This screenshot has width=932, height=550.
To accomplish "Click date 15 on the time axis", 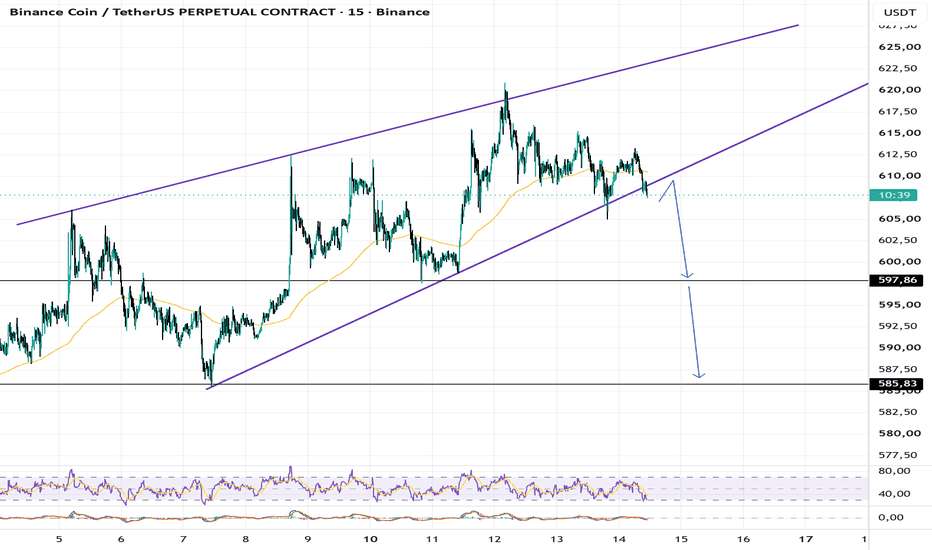I will coord(681,539).
